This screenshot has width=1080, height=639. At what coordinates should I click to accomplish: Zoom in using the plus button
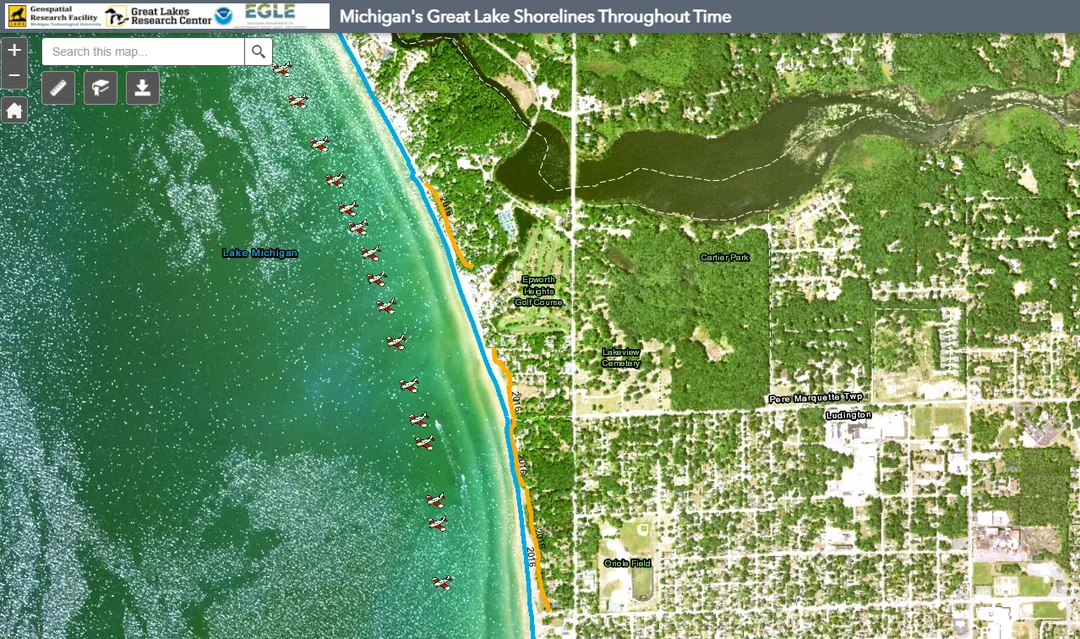(14, 50)
